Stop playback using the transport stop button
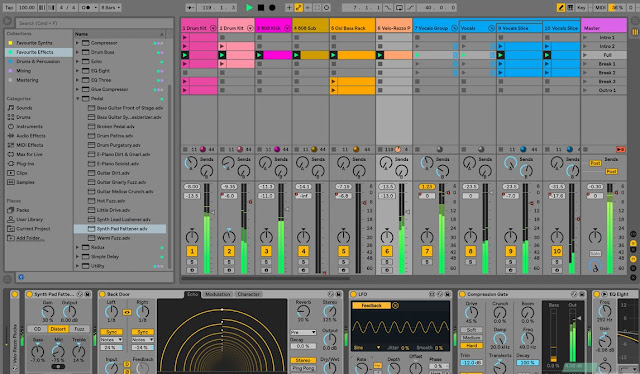Image resolution: width=640 pixels, height=374 pixels. pyautogui.click(x=261, y=7)
